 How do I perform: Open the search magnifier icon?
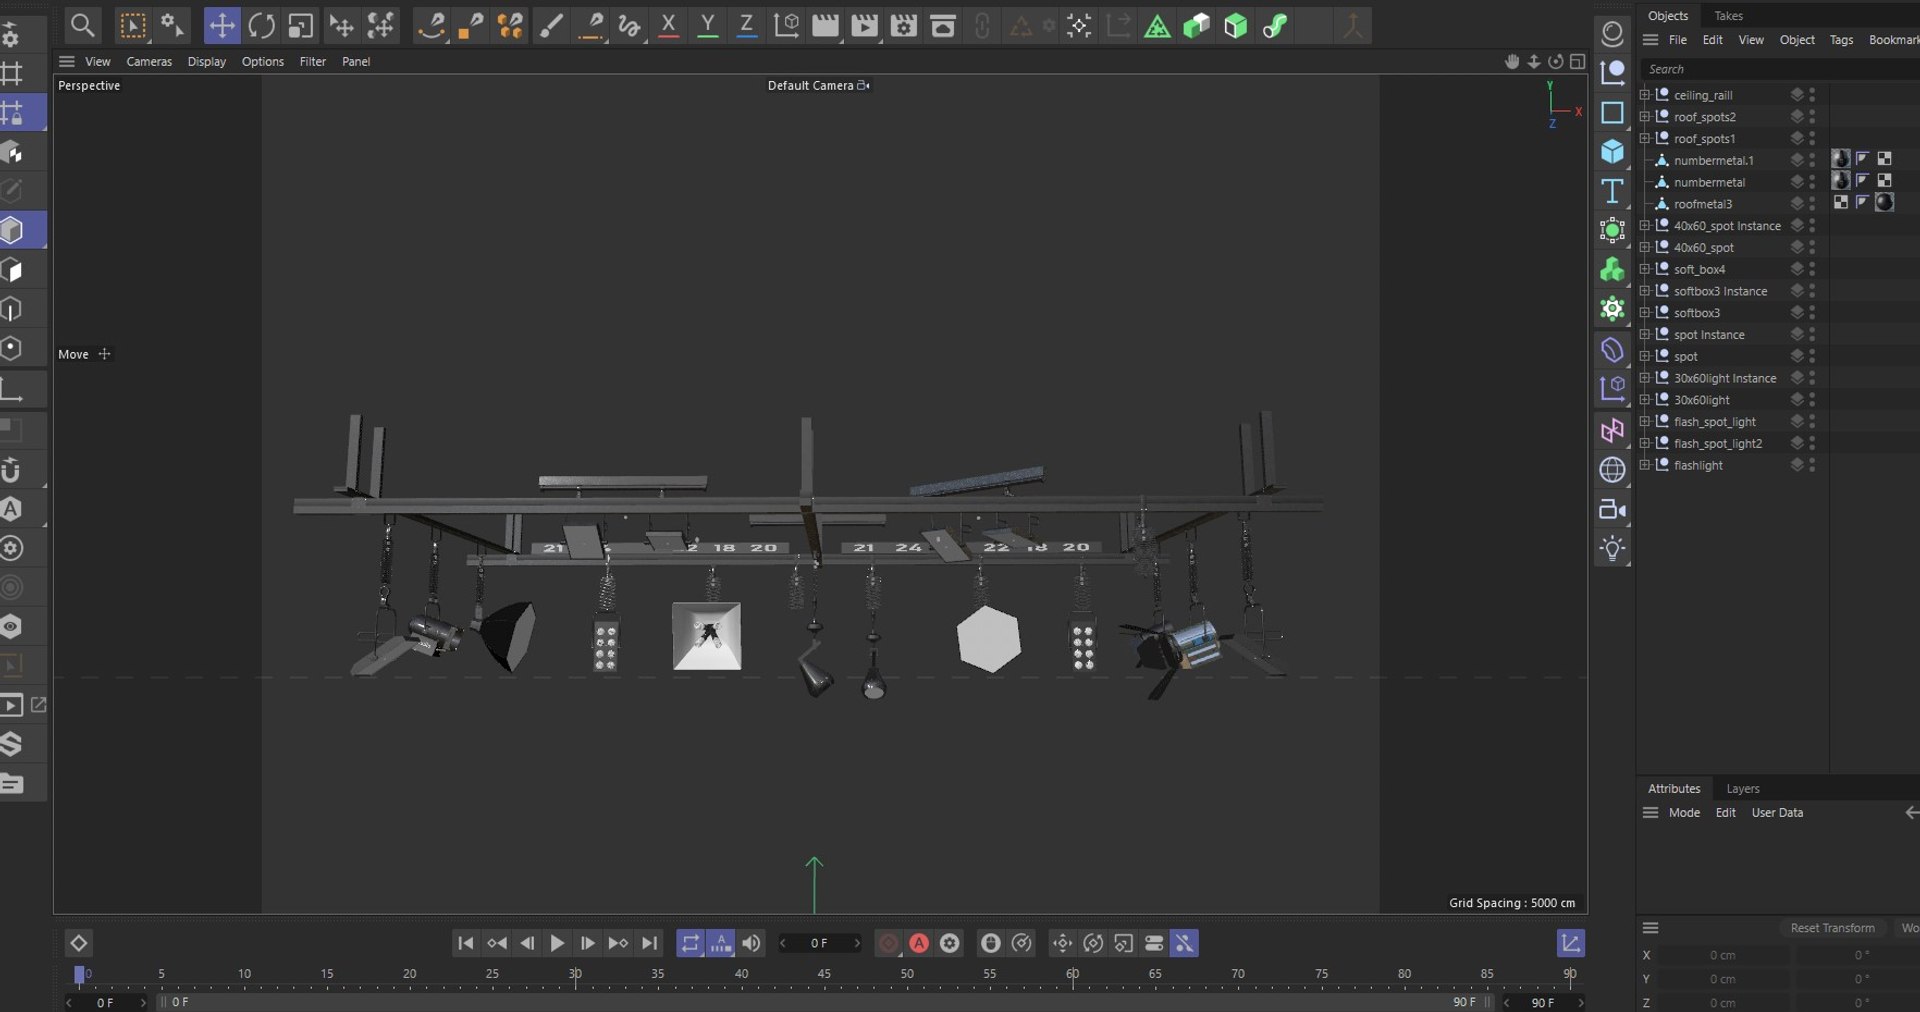[82, 25]
